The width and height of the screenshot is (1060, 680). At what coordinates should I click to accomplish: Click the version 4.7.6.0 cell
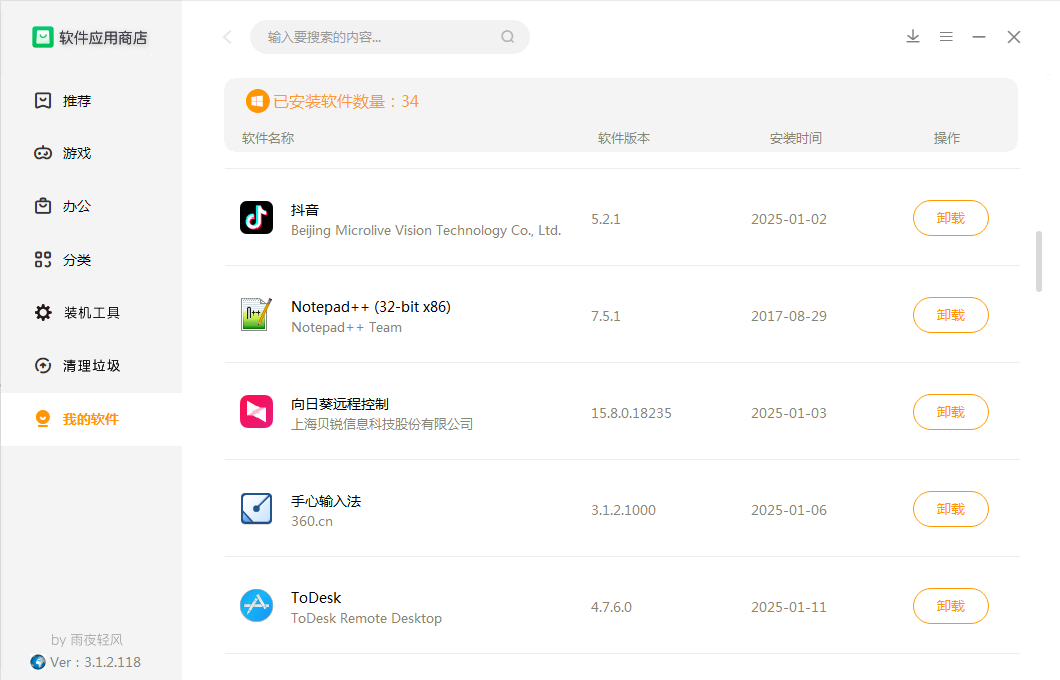click(x=611, y=607)
